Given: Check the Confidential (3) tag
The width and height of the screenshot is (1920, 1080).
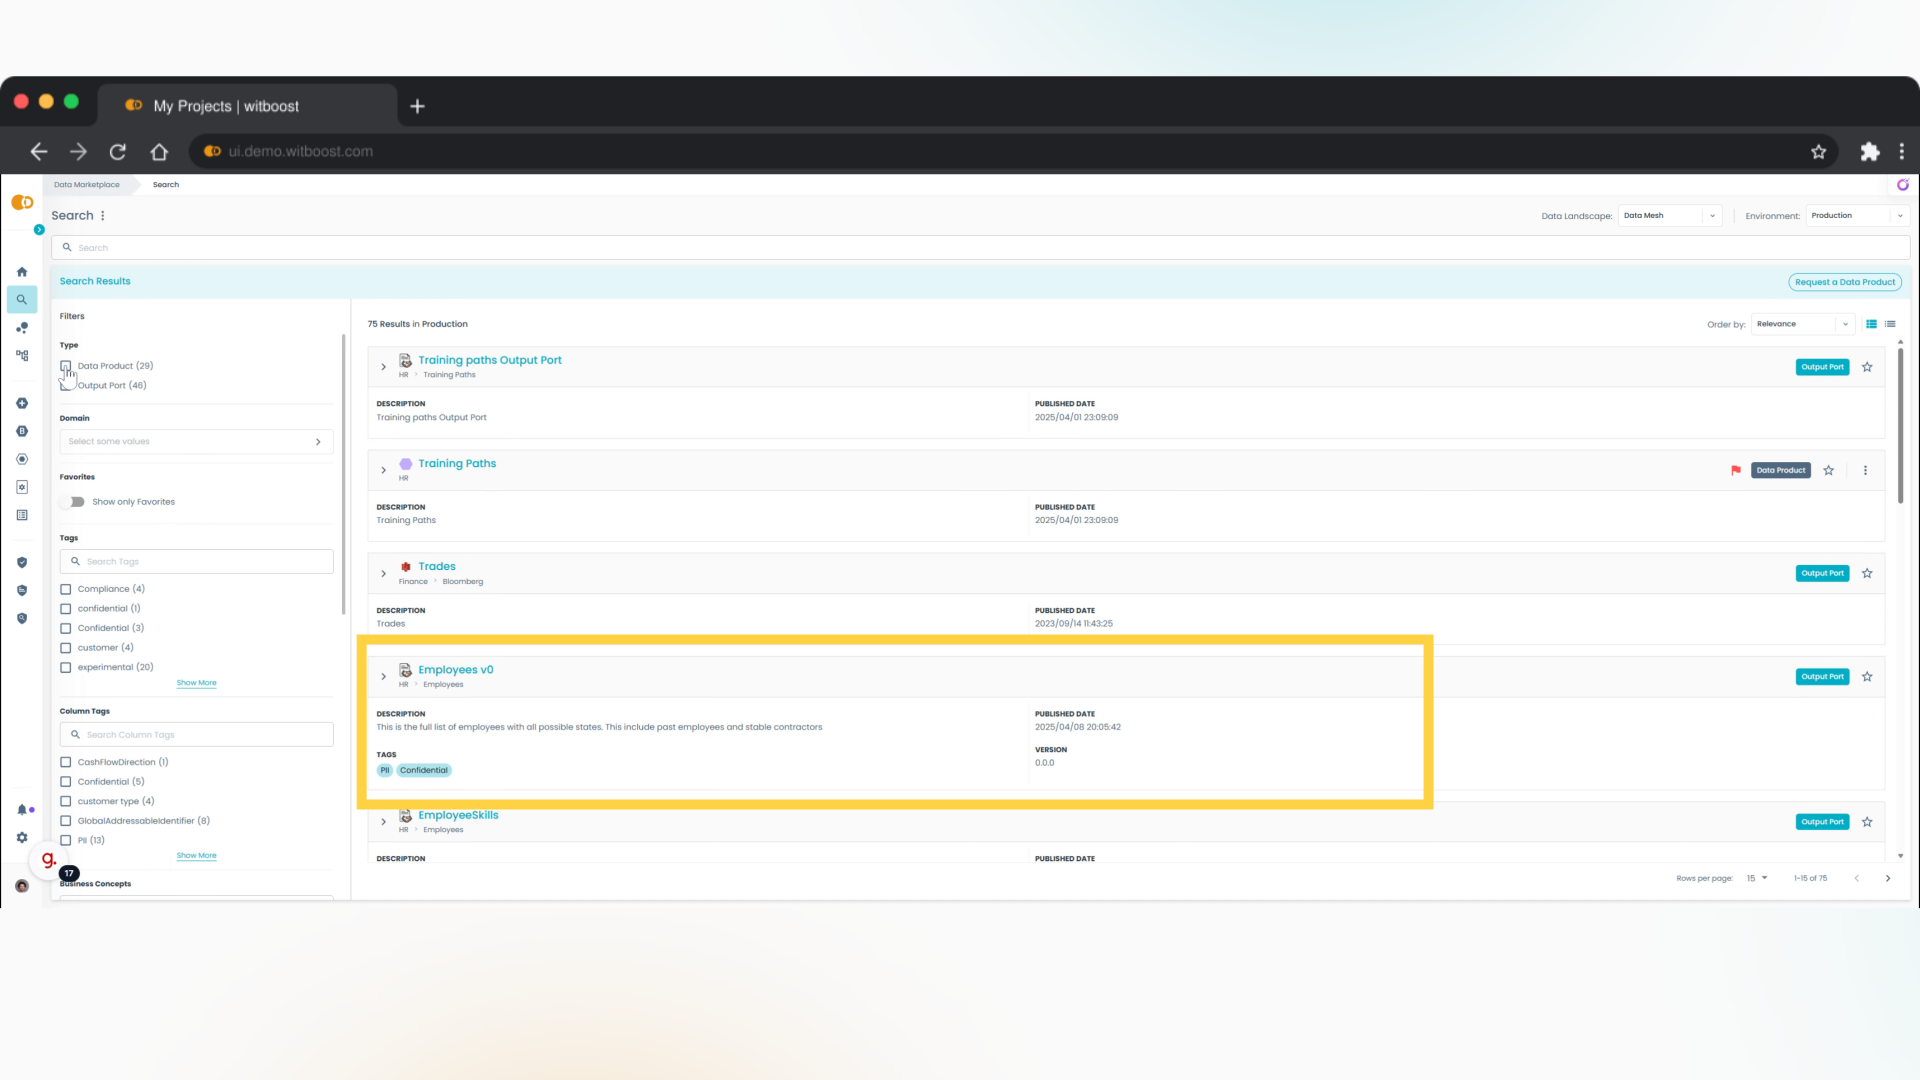Looking at the screenshot, I should tap(66, 629).
